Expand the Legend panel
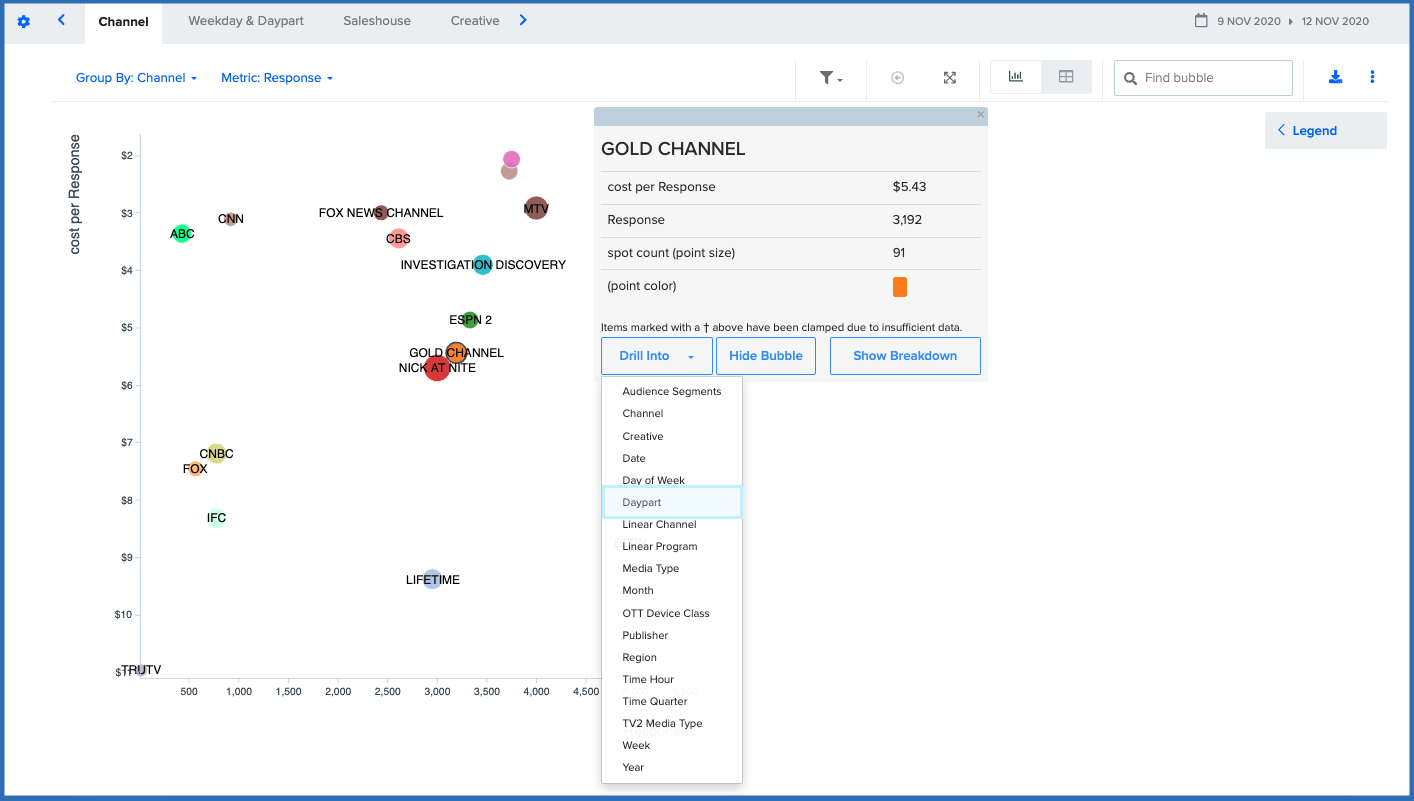This screenshot has height=801, width=1414. (x=1326, y=131)
